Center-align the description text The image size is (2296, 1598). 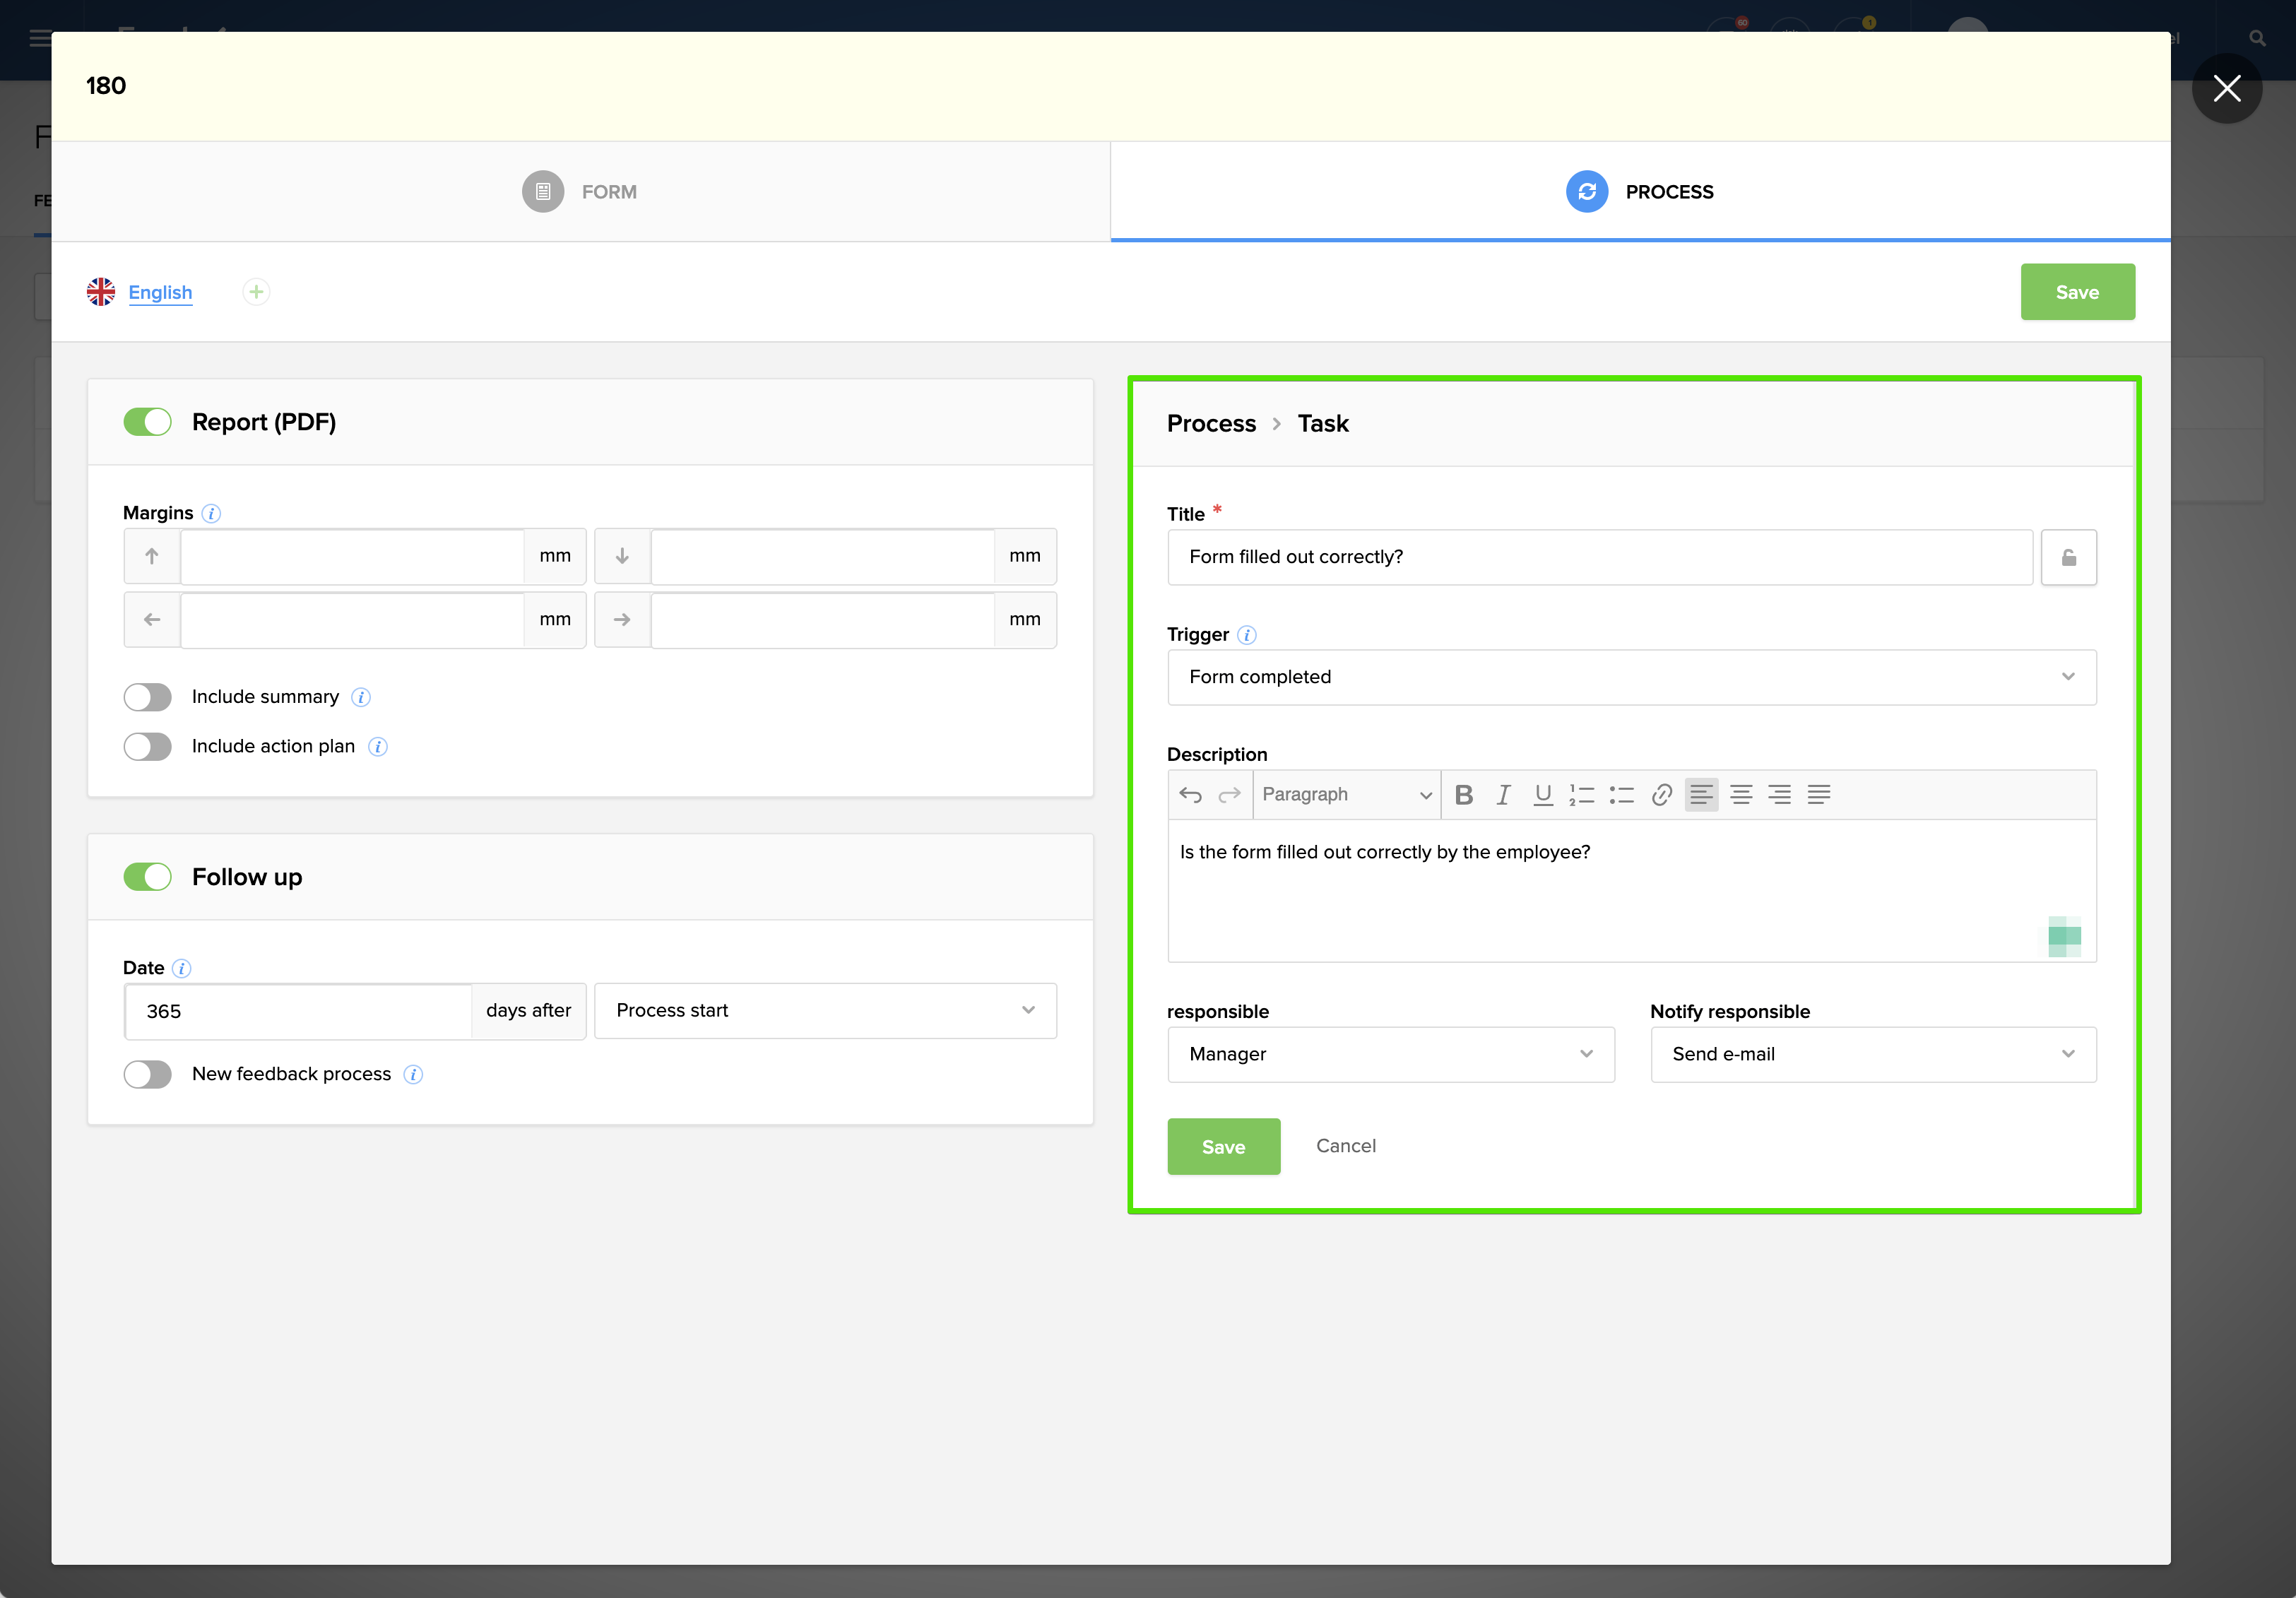coord(1741,795)
